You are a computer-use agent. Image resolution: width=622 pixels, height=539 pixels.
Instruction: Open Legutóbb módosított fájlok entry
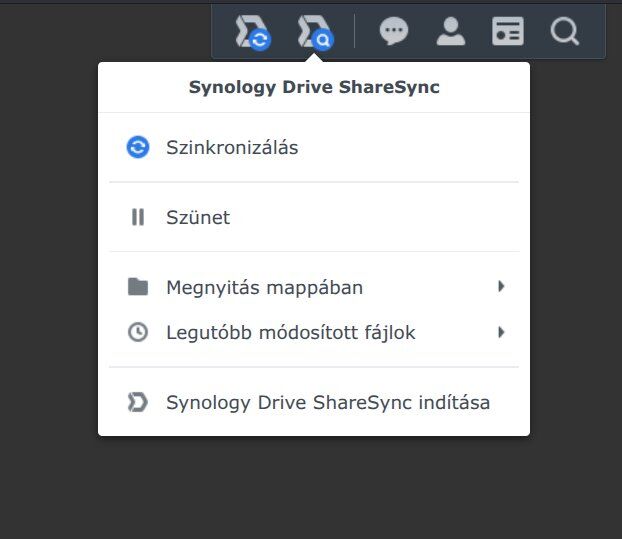pos(290,332)
